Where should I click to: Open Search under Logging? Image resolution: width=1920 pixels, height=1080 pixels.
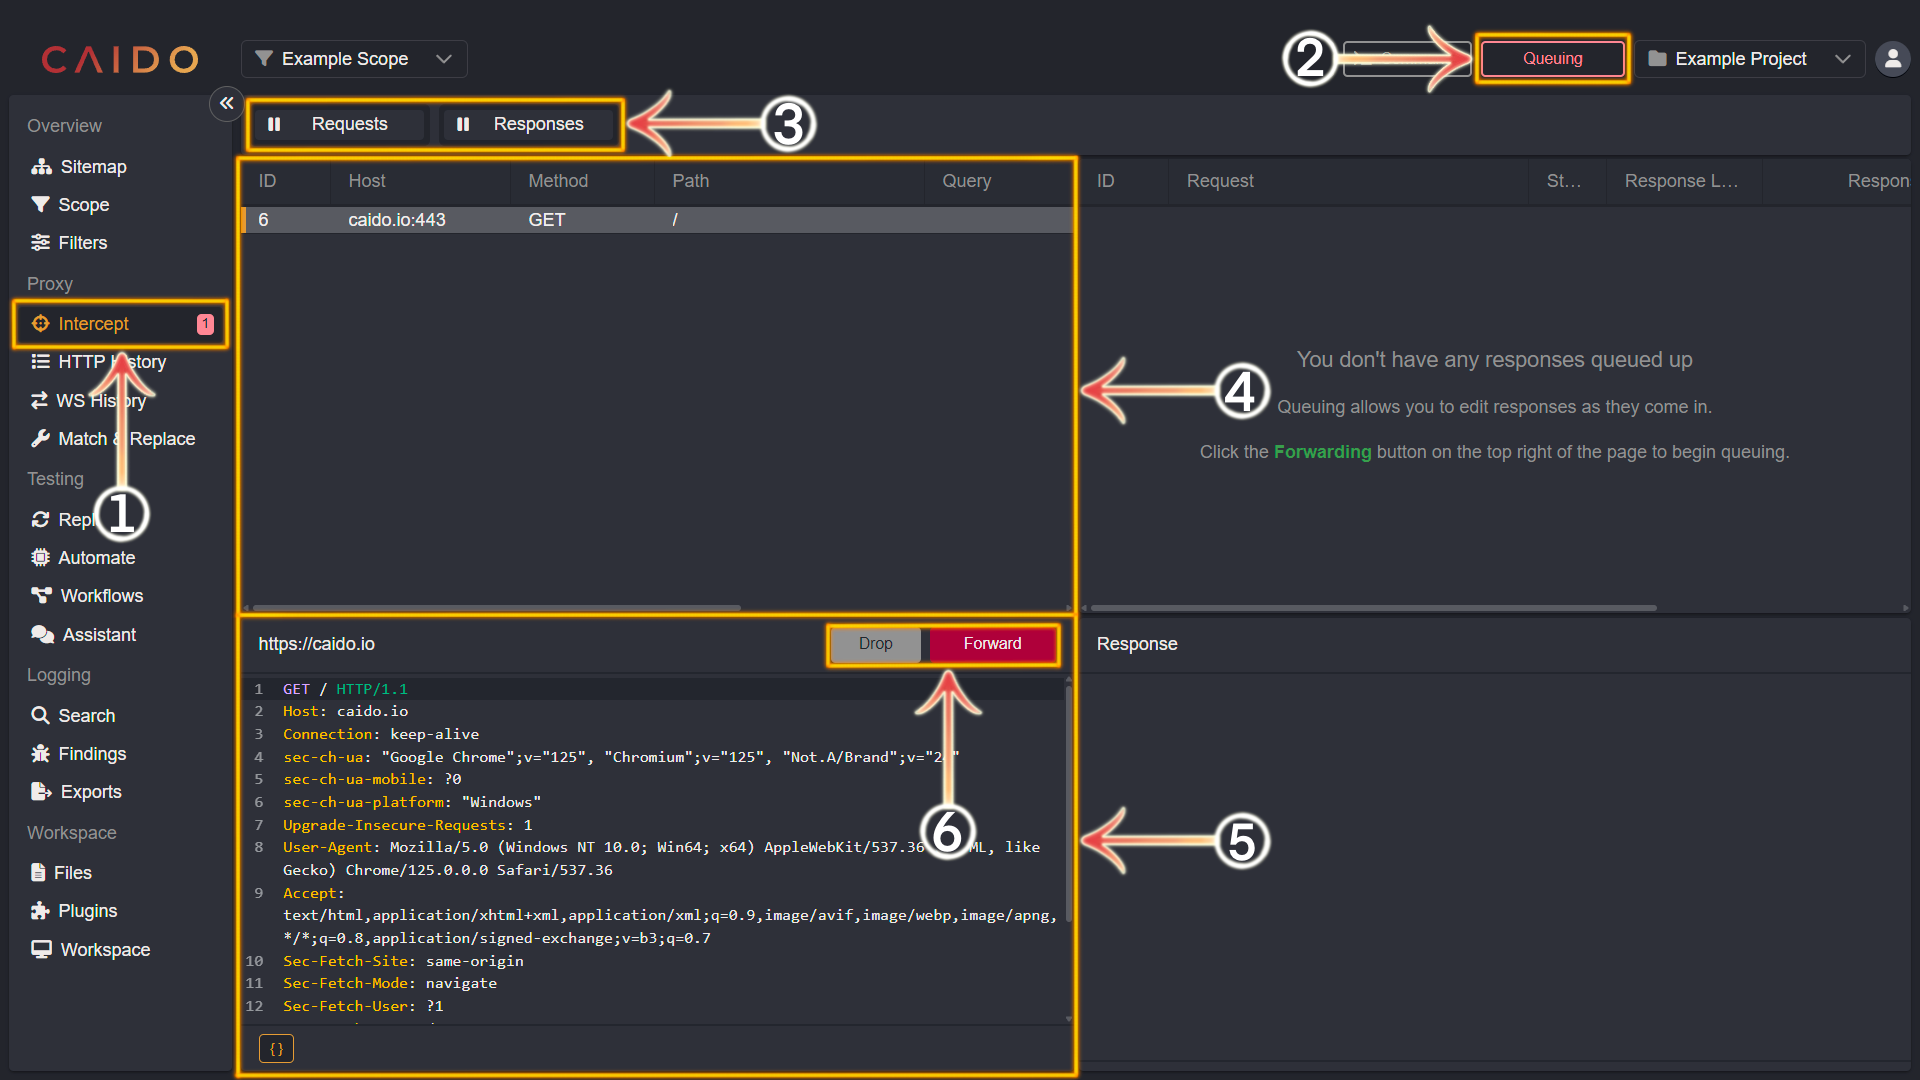click(73, 716)
